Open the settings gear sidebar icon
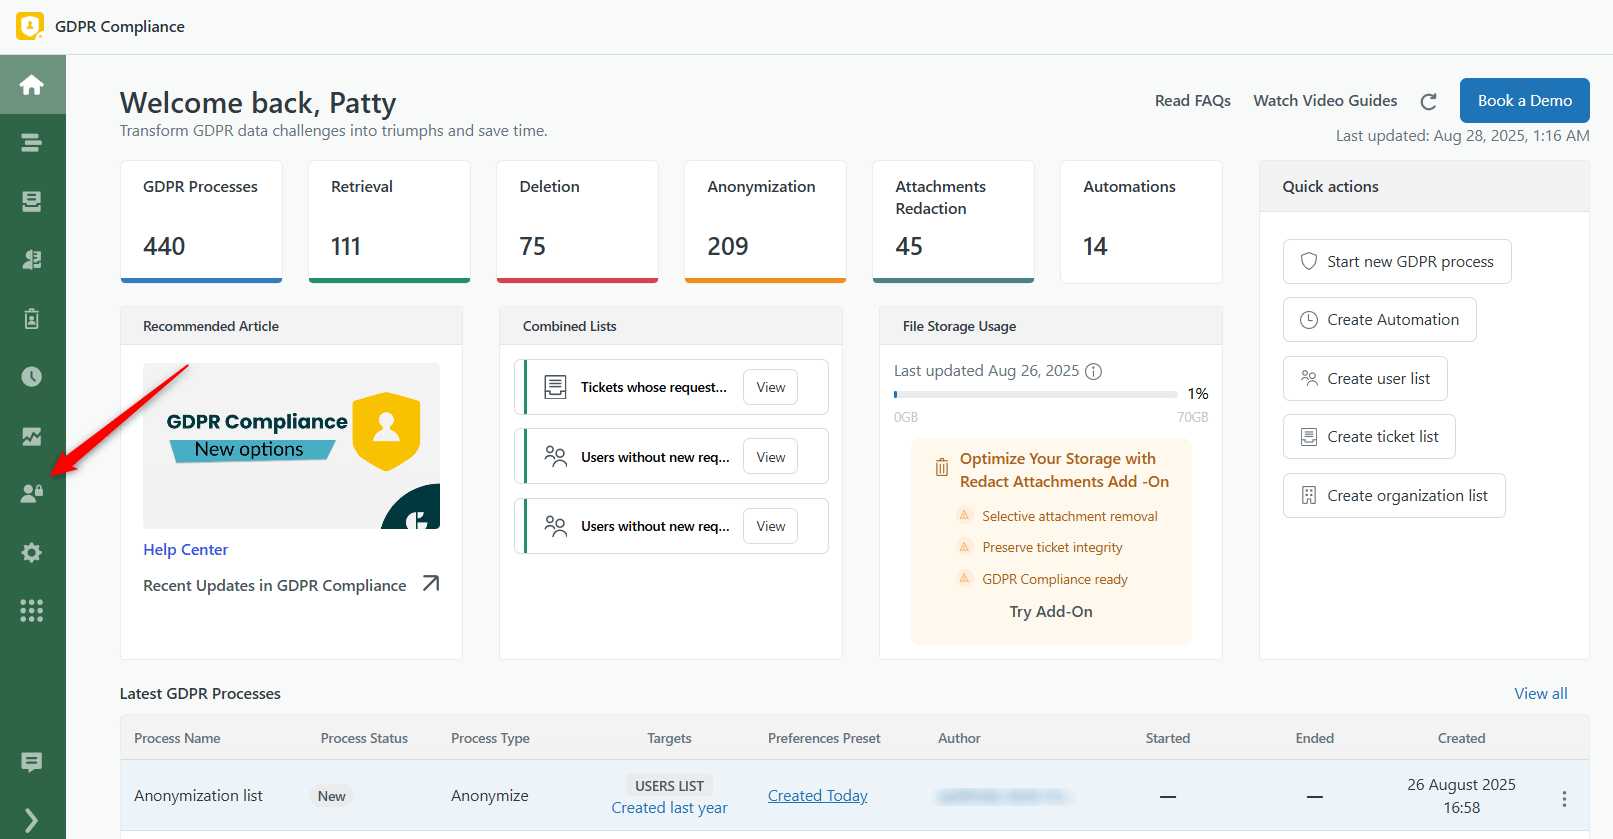This screenshot has width=1613, height=839. 32,553
